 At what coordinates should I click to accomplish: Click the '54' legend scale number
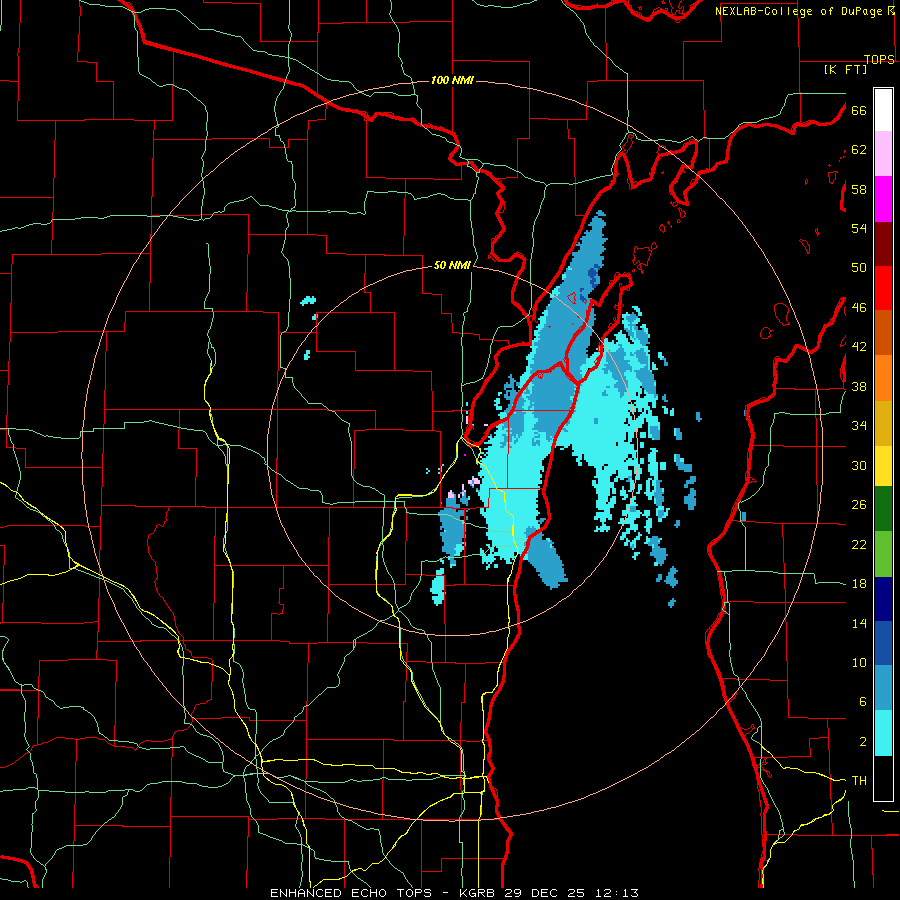[859, 228]
